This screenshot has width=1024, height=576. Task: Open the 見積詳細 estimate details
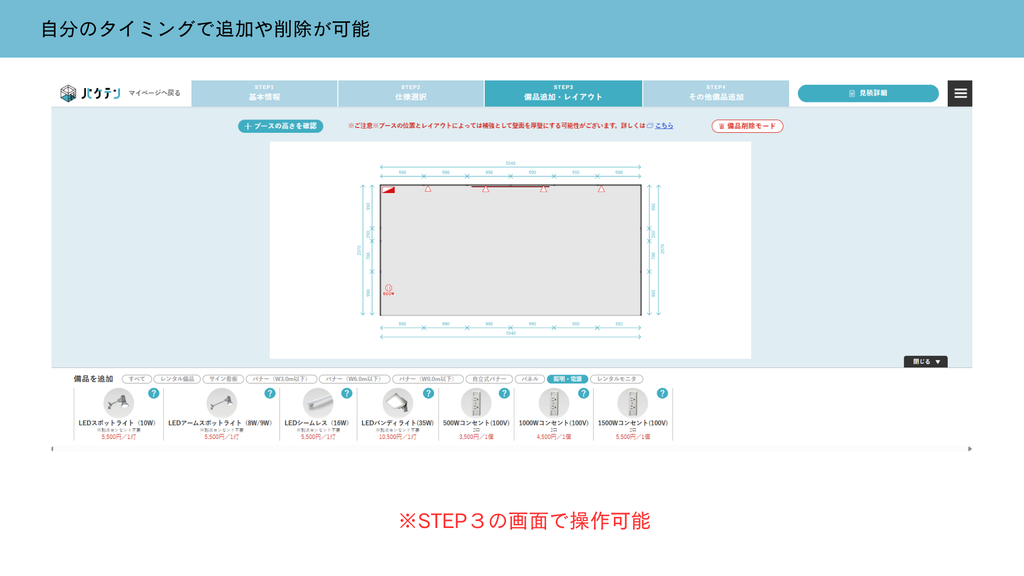tap(868, 93)
